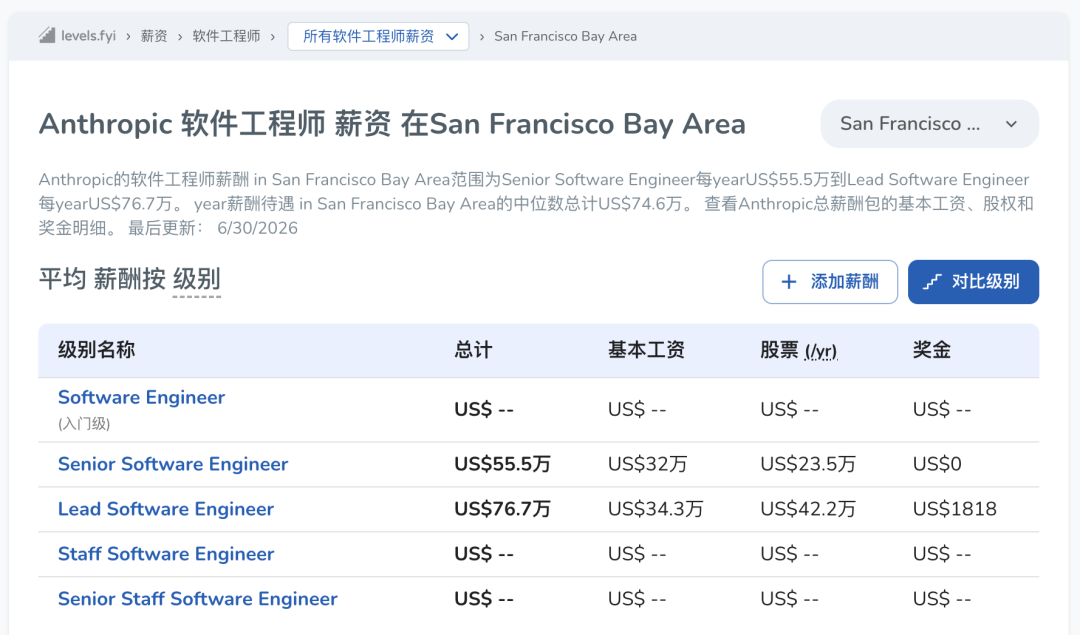Click the stairs icon in 对比级别
The width and height of the screenshot is (1080, 635).
[x=932, y=282]
